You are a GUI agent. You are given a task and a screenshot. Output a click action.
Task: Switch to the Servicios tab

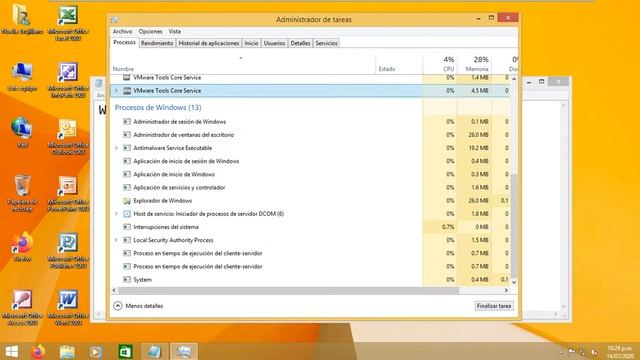326,43
